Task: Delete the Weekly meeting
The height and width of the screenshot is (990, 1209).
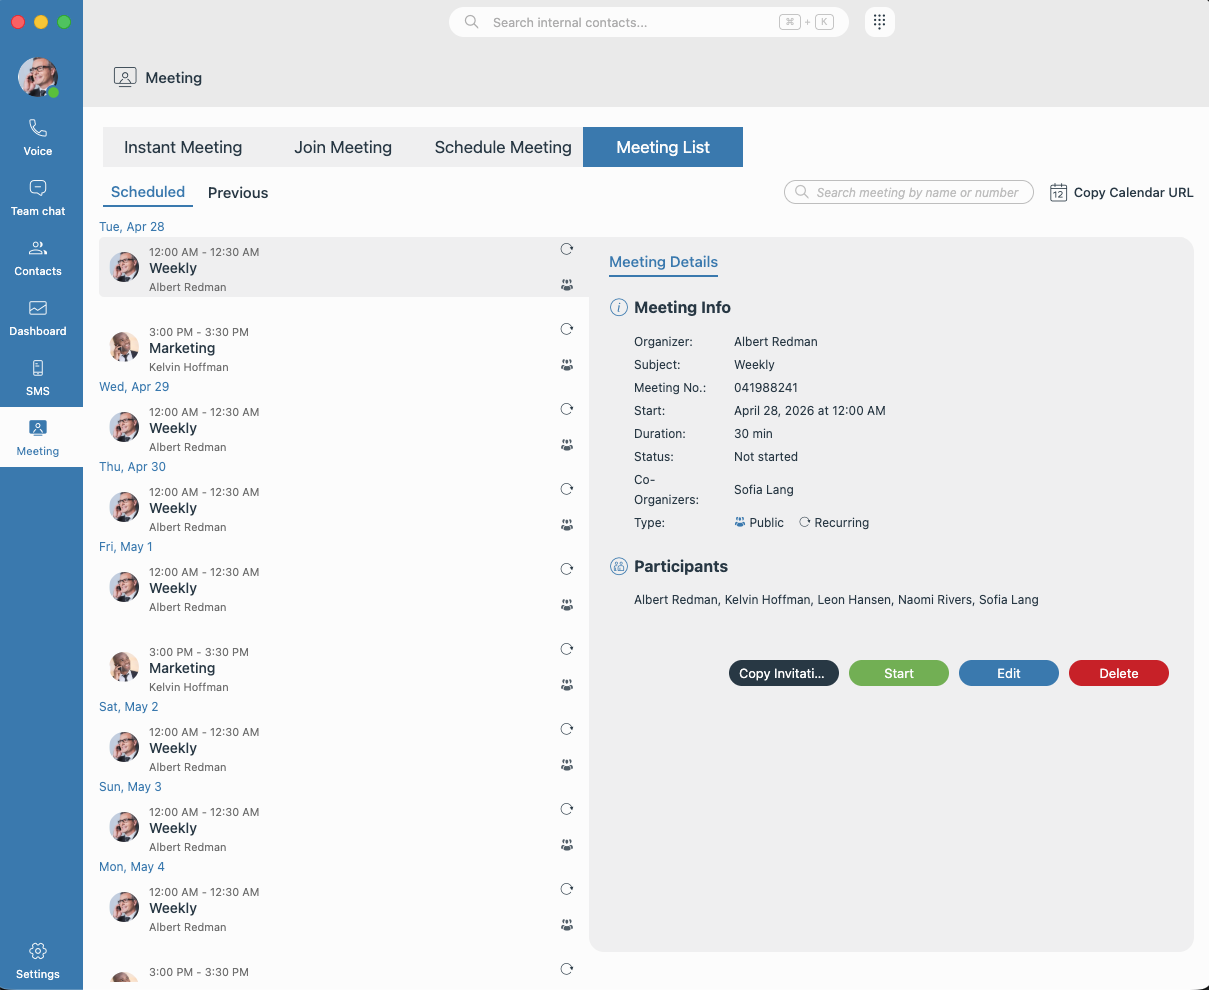Action: pos(1118,673)
